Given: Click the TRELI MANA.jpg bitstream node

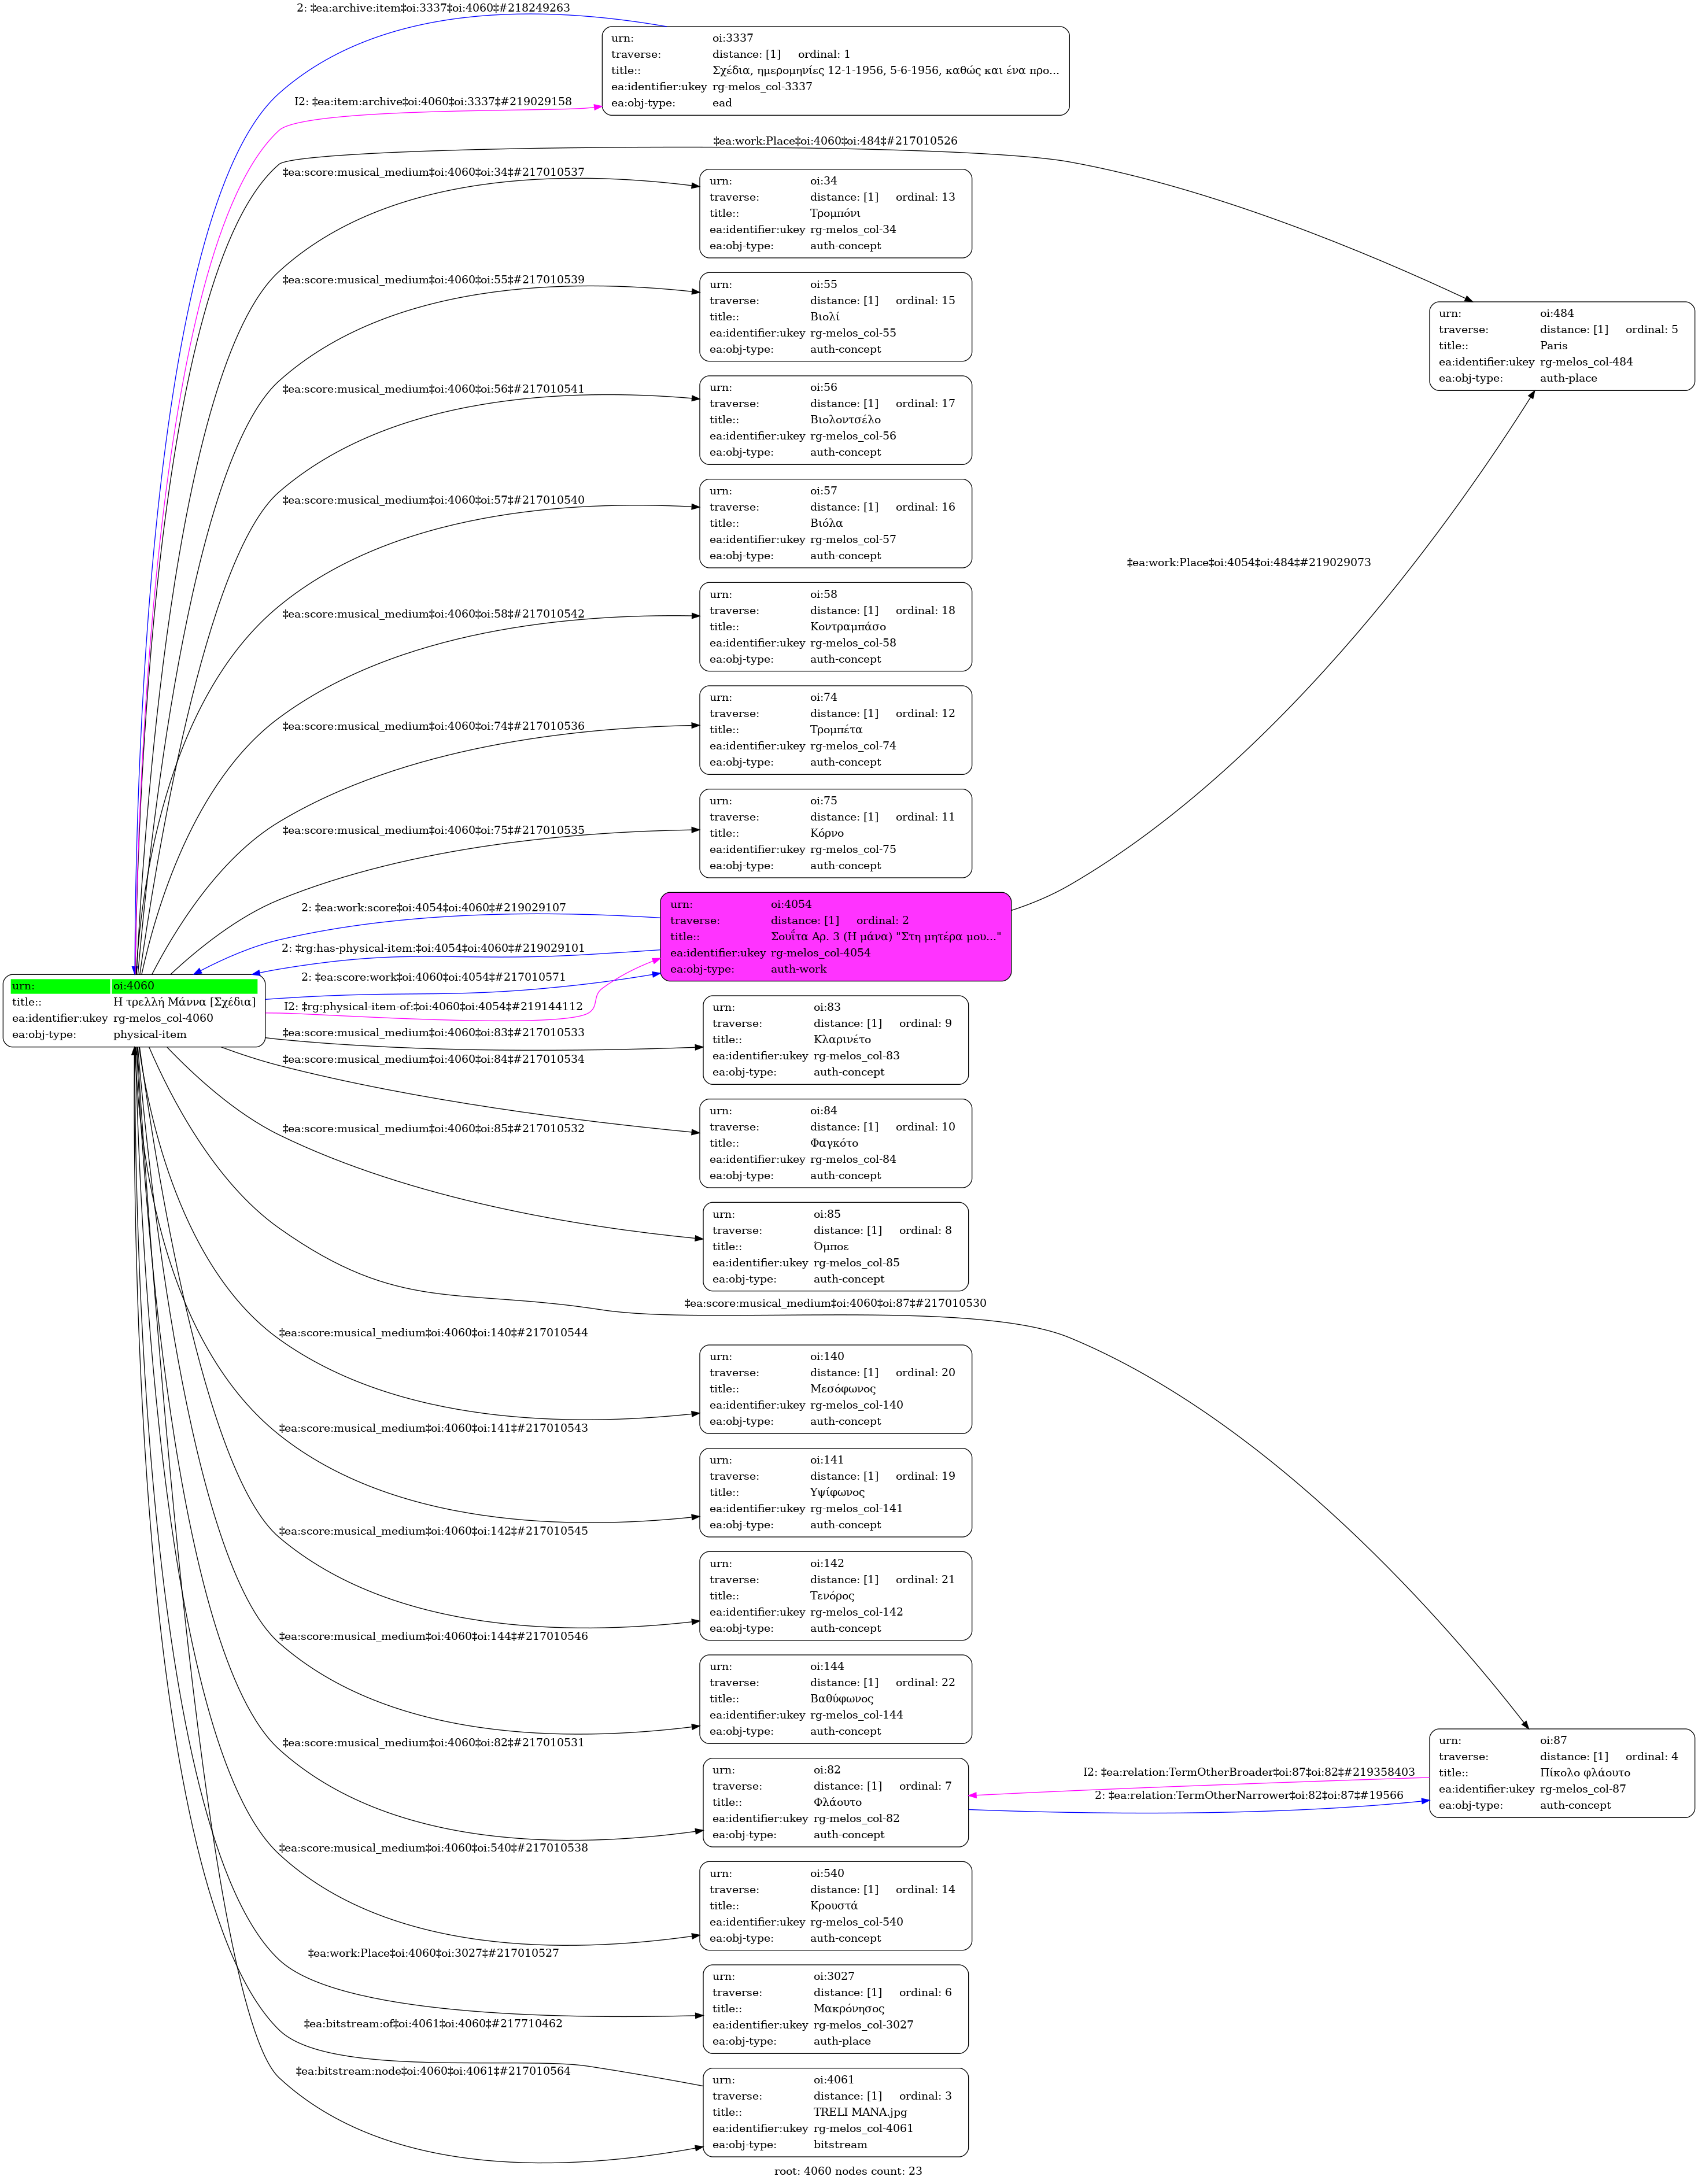Looking at the screenshot, I should point(835,2111).
